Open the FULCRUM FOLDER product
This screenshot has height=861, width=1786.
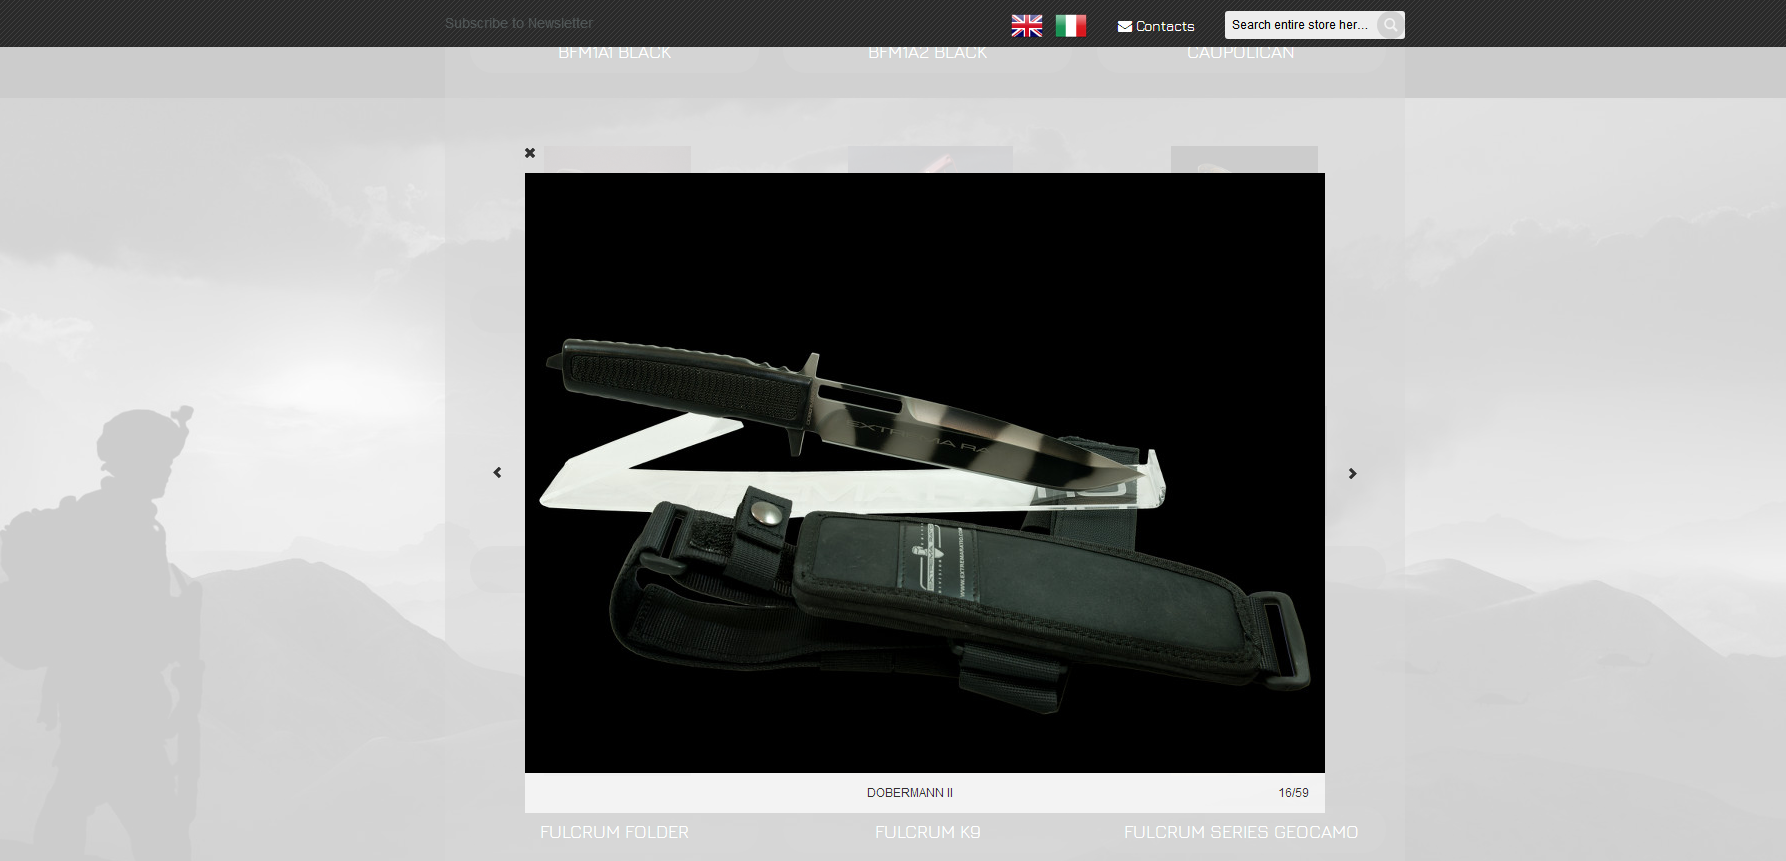[614, 832]
